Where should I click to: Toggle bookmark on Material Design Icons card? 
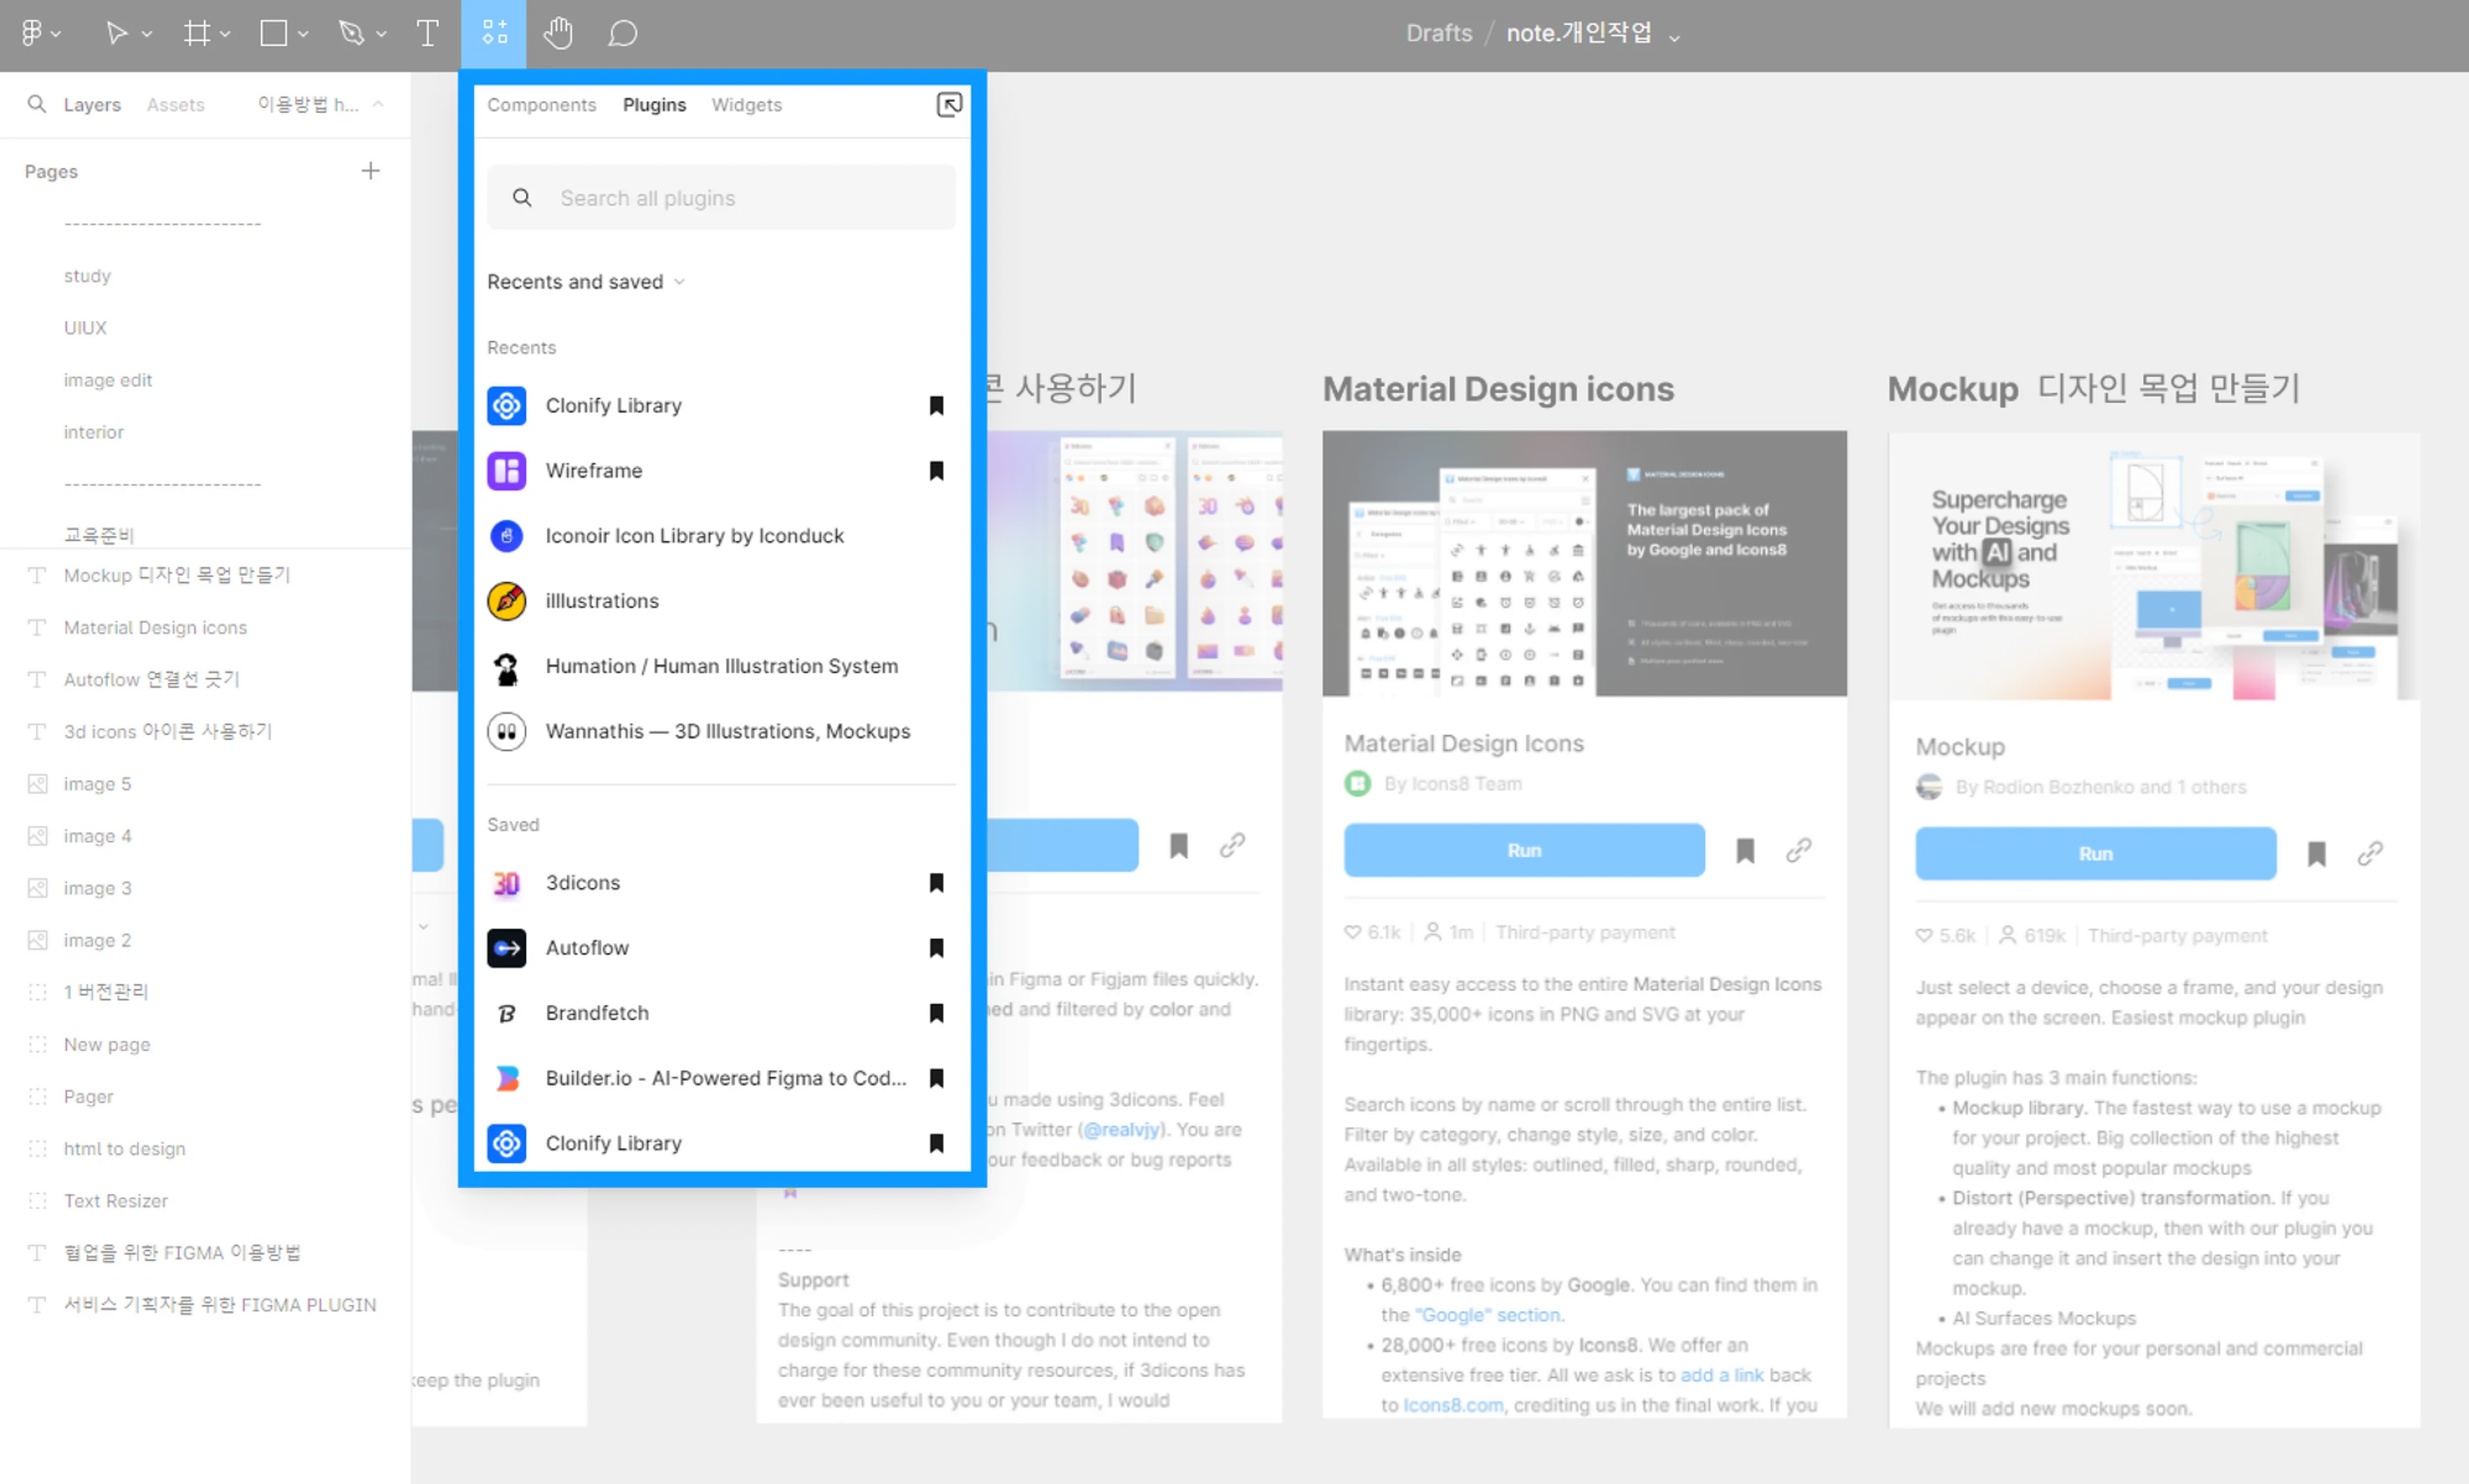coord(1744,851)
